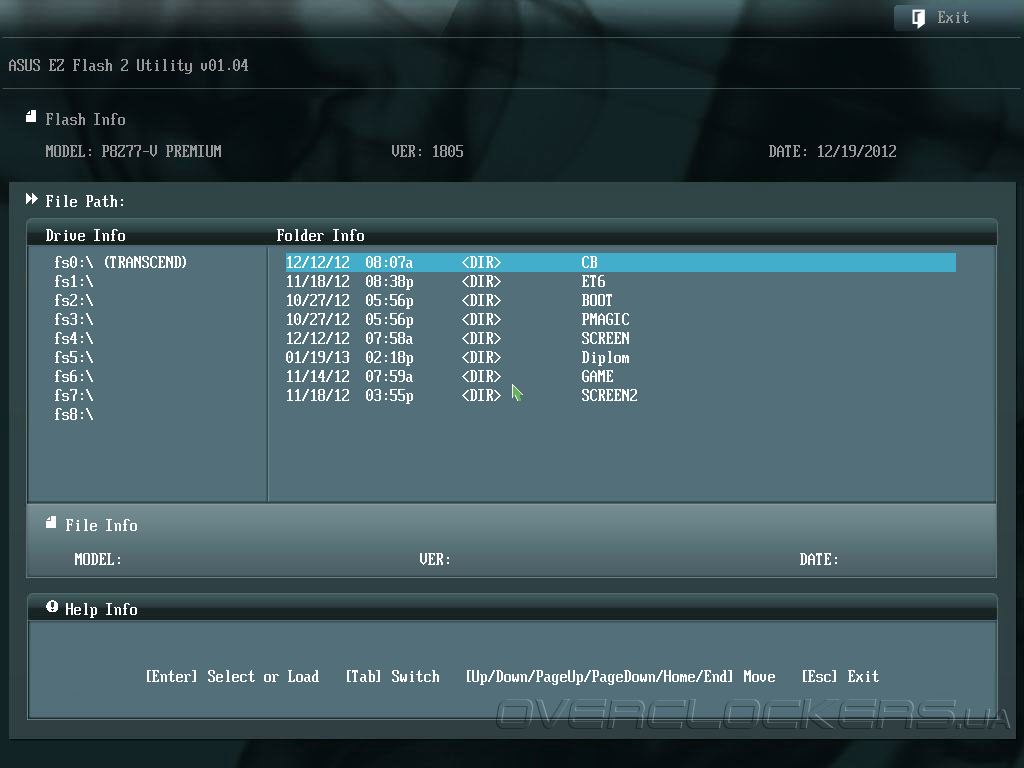Select drive fs7:\
Image resolution: width=1024 pixels, height=768 pixels.
click(x=74, y=395)
